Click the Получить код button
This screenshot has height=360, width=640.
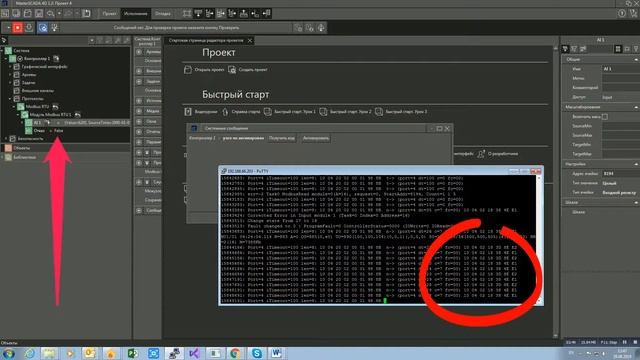tap(282, 138)
